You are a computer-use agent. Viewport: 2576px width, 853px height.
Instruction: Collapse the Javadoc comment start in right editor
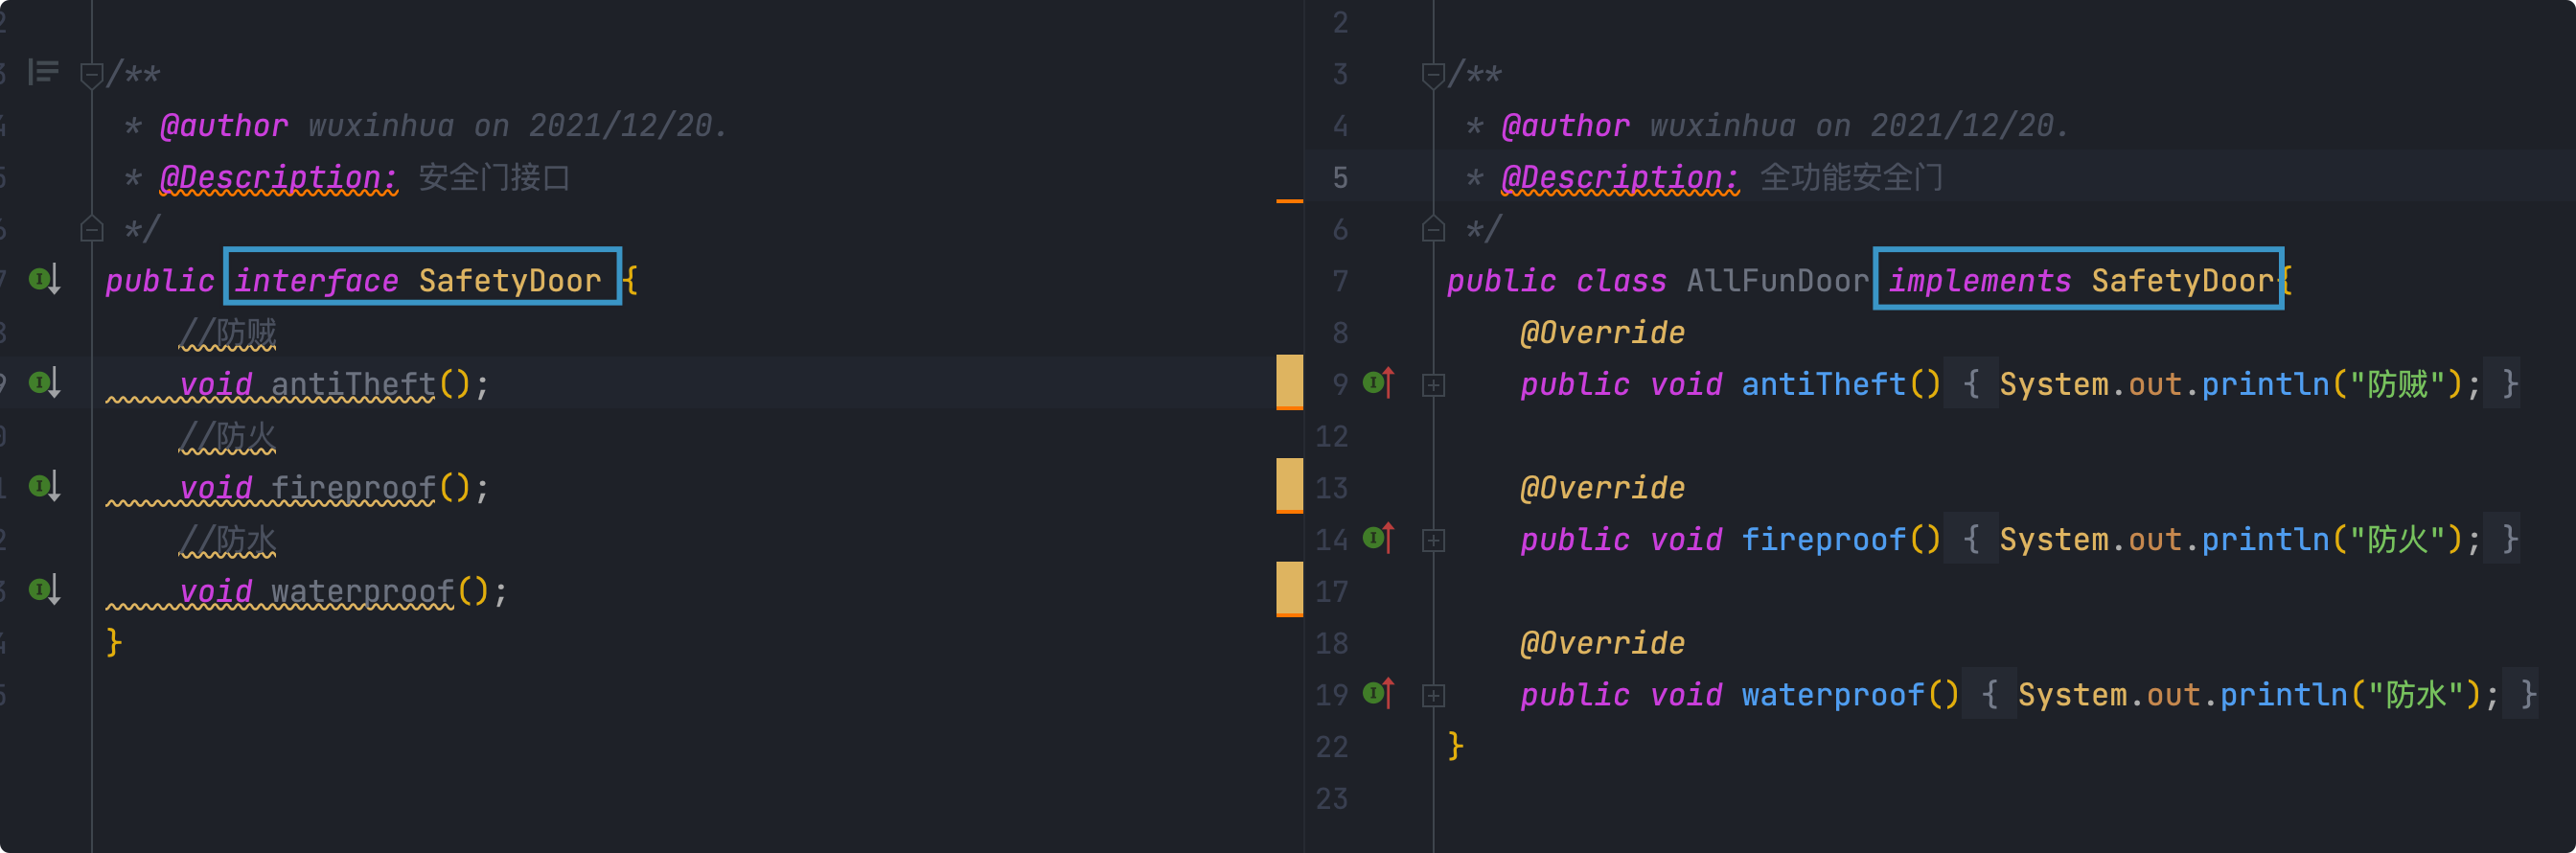[1433, 74]
